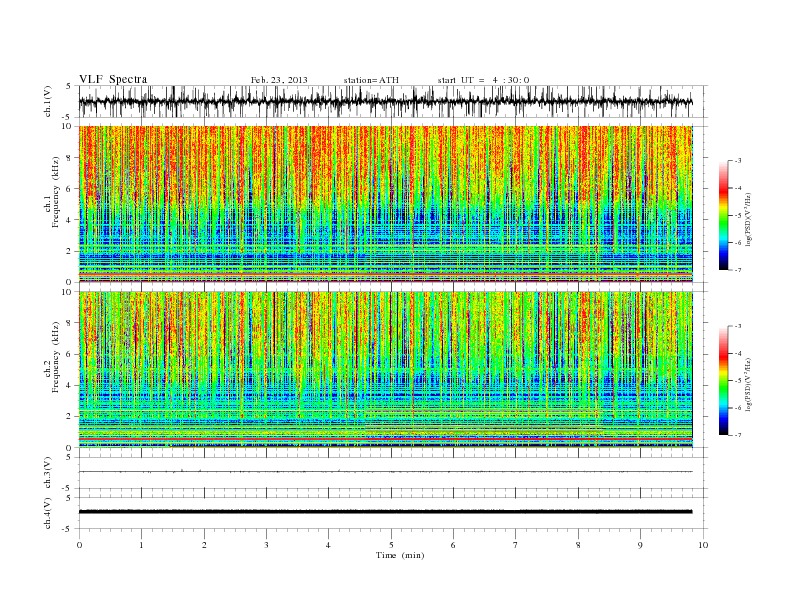Screen dimensions: 792x612
Task: Click the "-7" tick on lower colorbar
Action: click(738, 435)
